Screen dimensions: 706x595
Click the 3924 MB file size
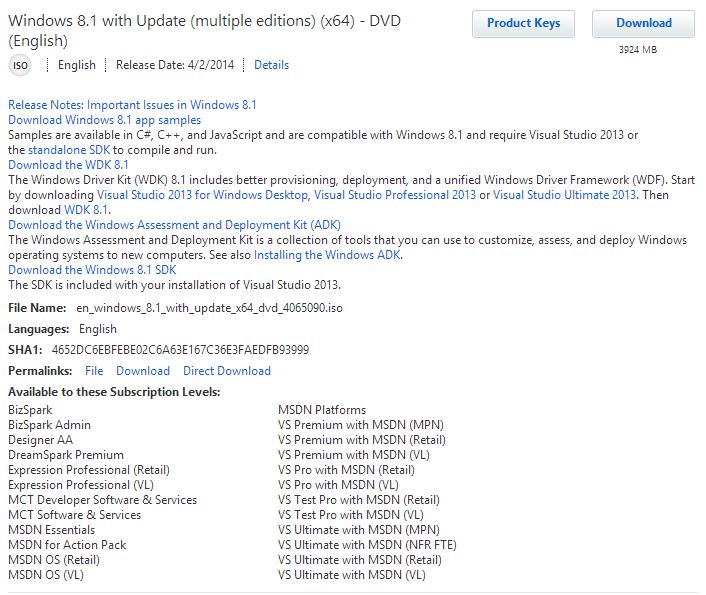638,50
